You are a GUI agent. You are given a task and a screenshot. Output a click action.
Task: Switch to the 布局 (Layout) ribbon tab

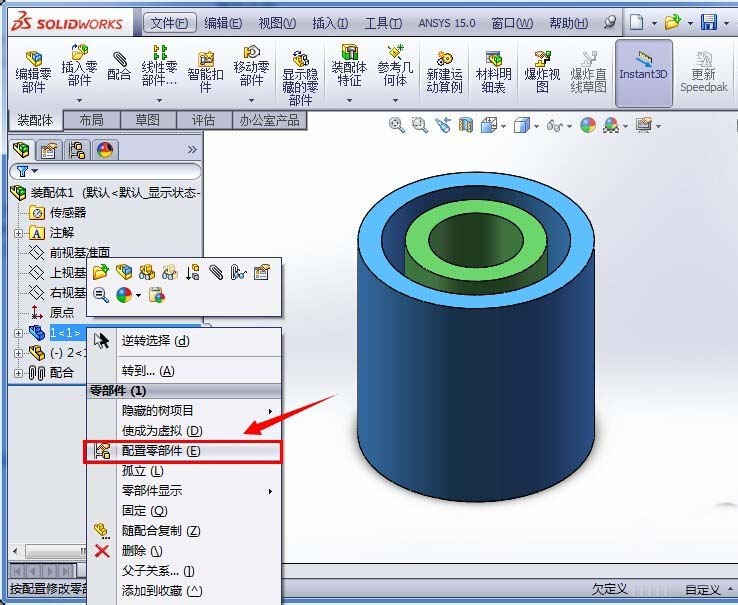pyautogui.click(x=91, y=120)
